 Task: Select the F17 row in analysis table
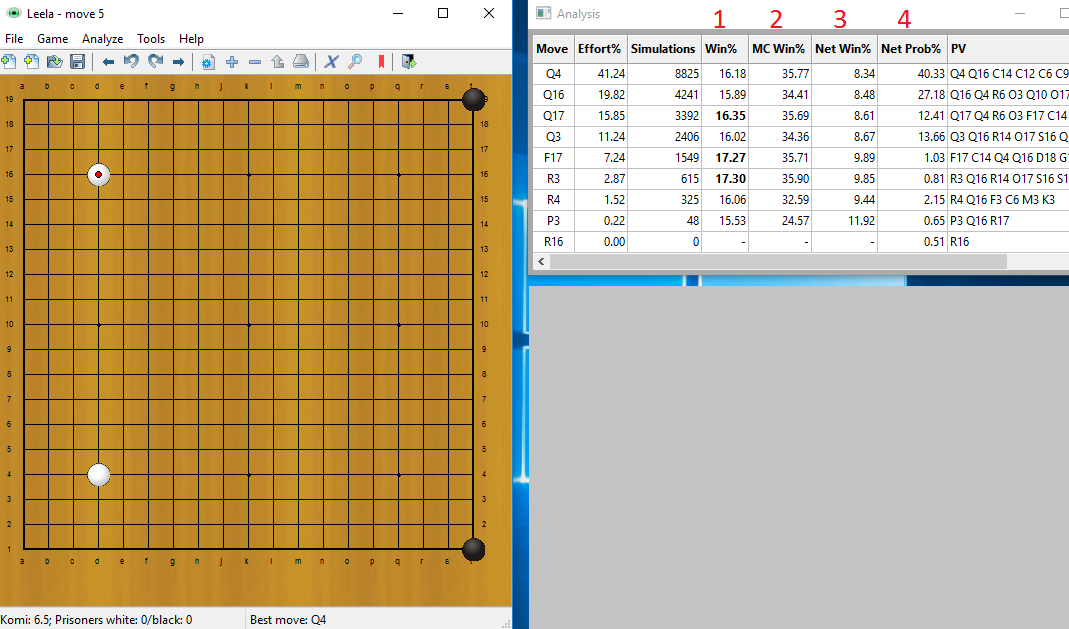point(554,158)
